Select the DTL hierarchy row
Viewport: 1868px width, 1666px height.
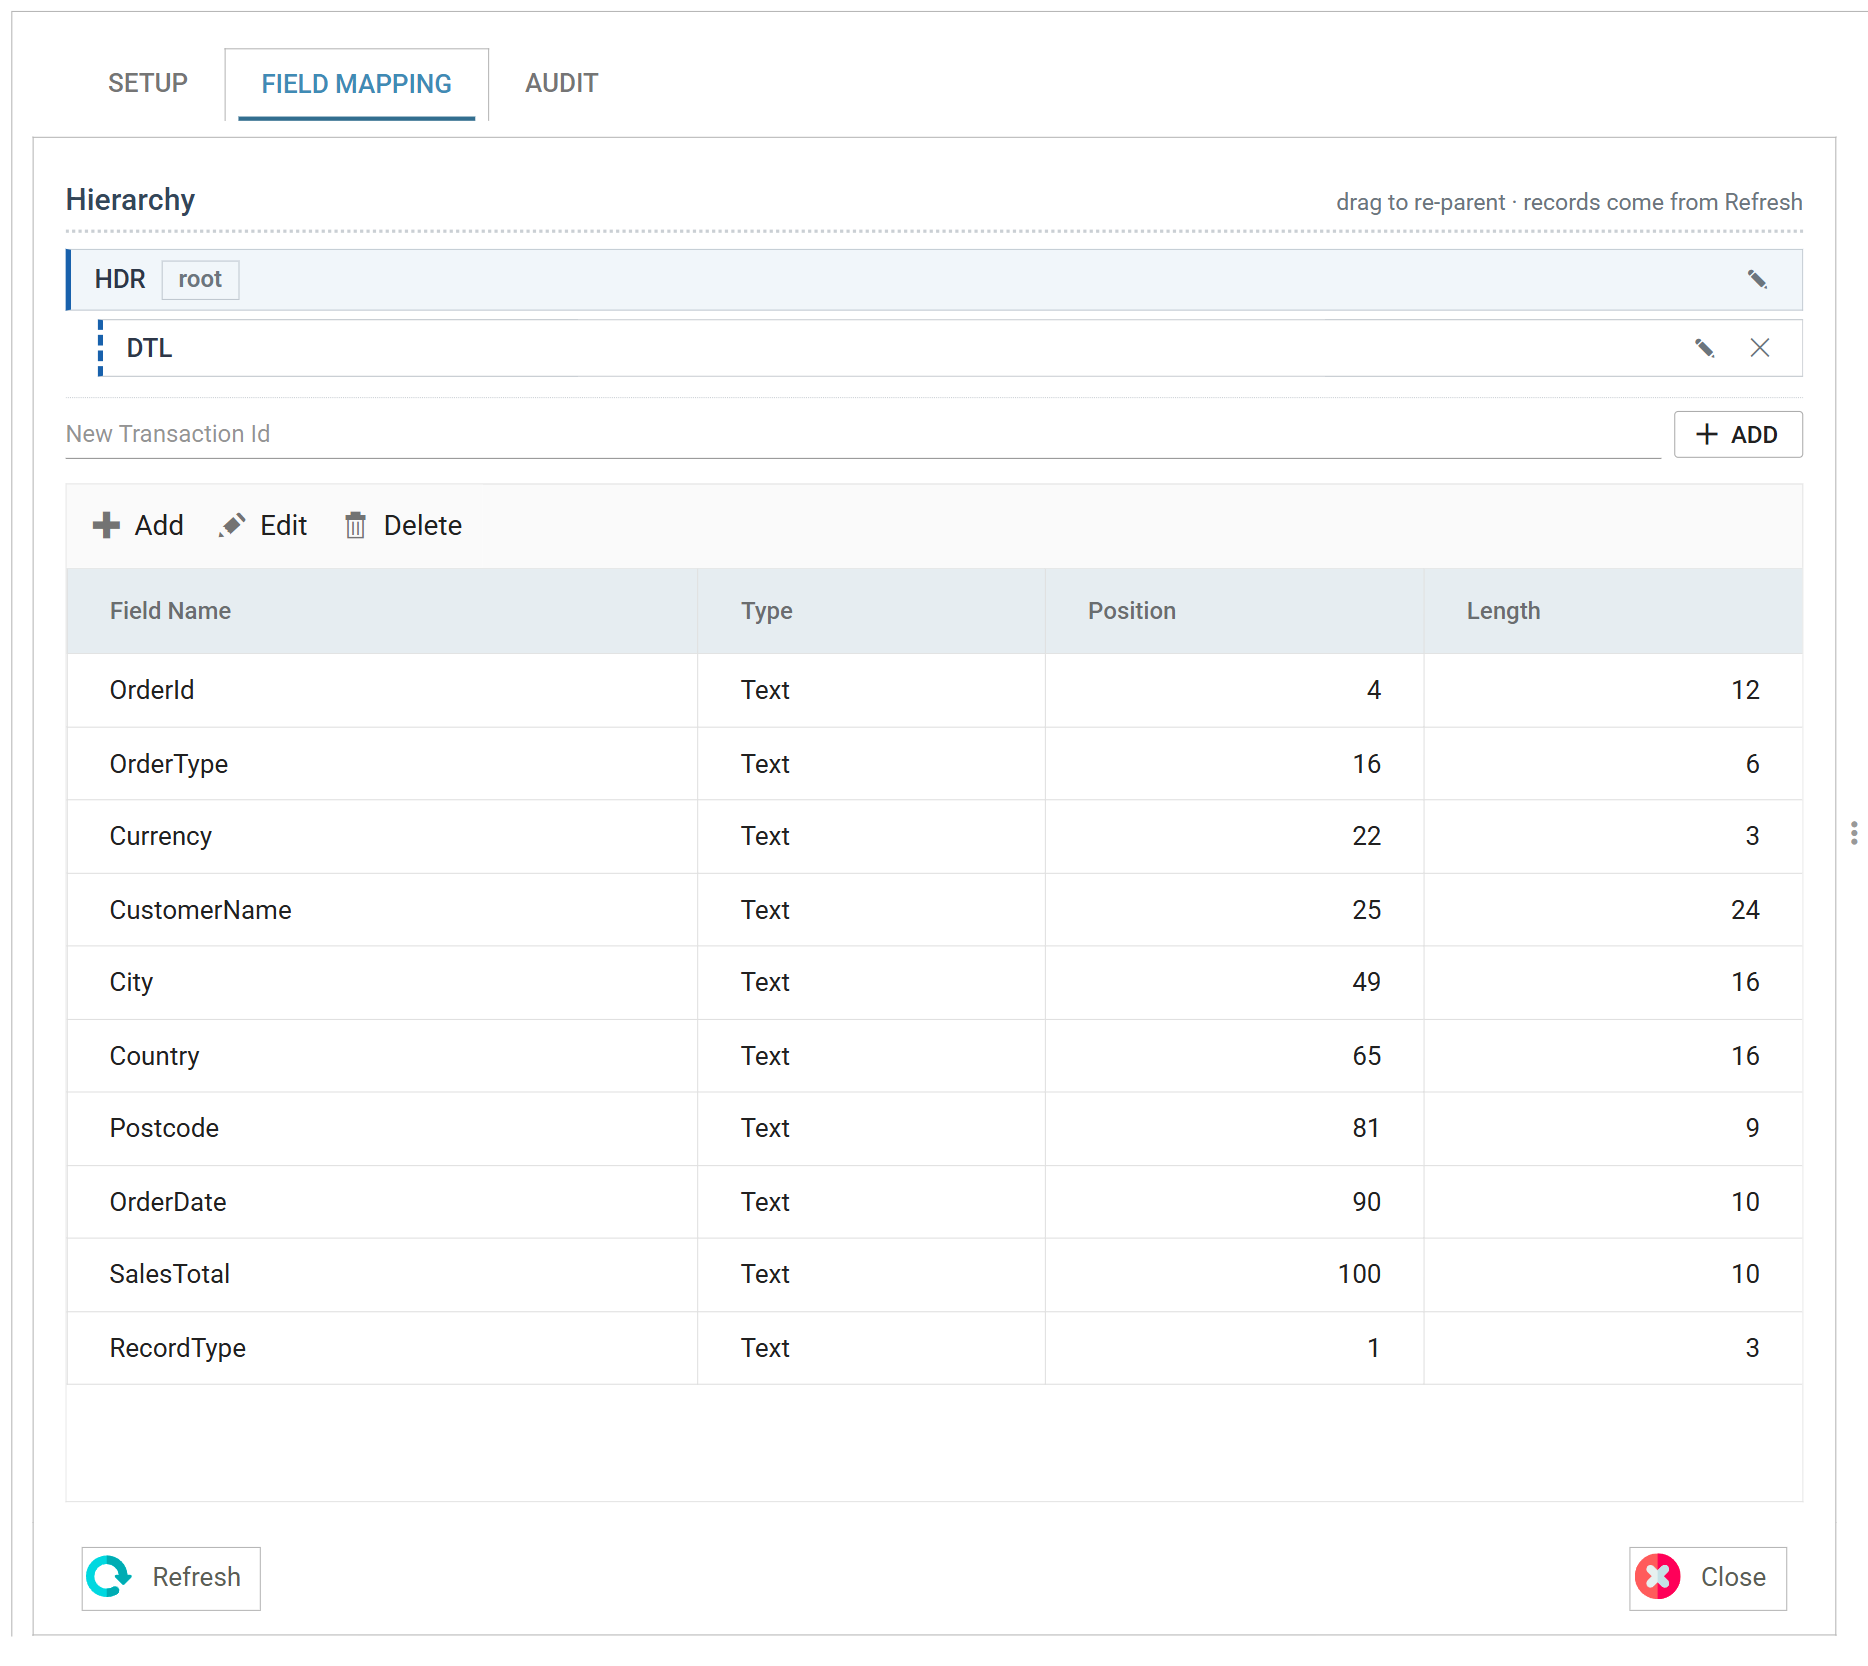coord(950,348)
